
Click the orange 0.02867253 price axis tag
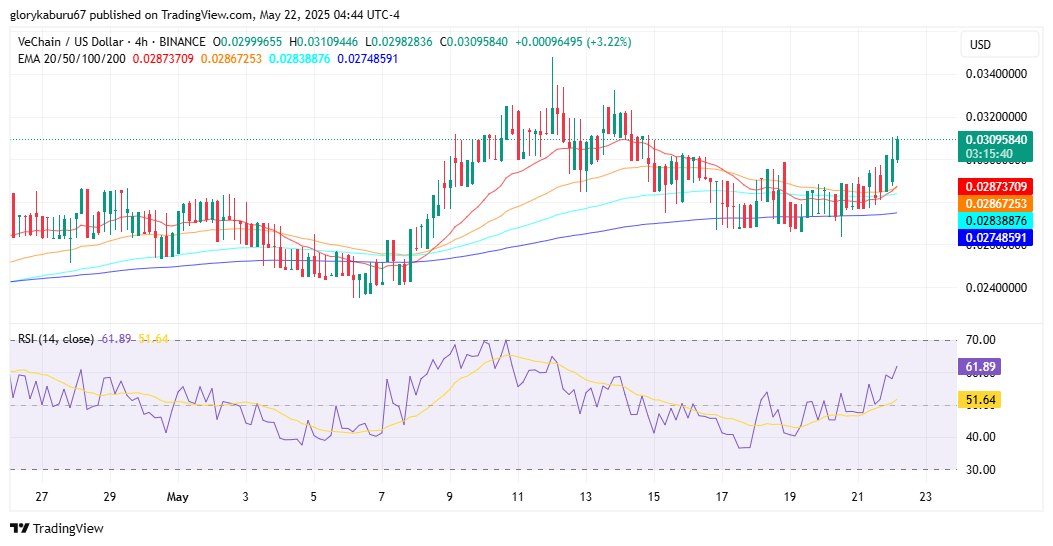[x=995, y=203]
